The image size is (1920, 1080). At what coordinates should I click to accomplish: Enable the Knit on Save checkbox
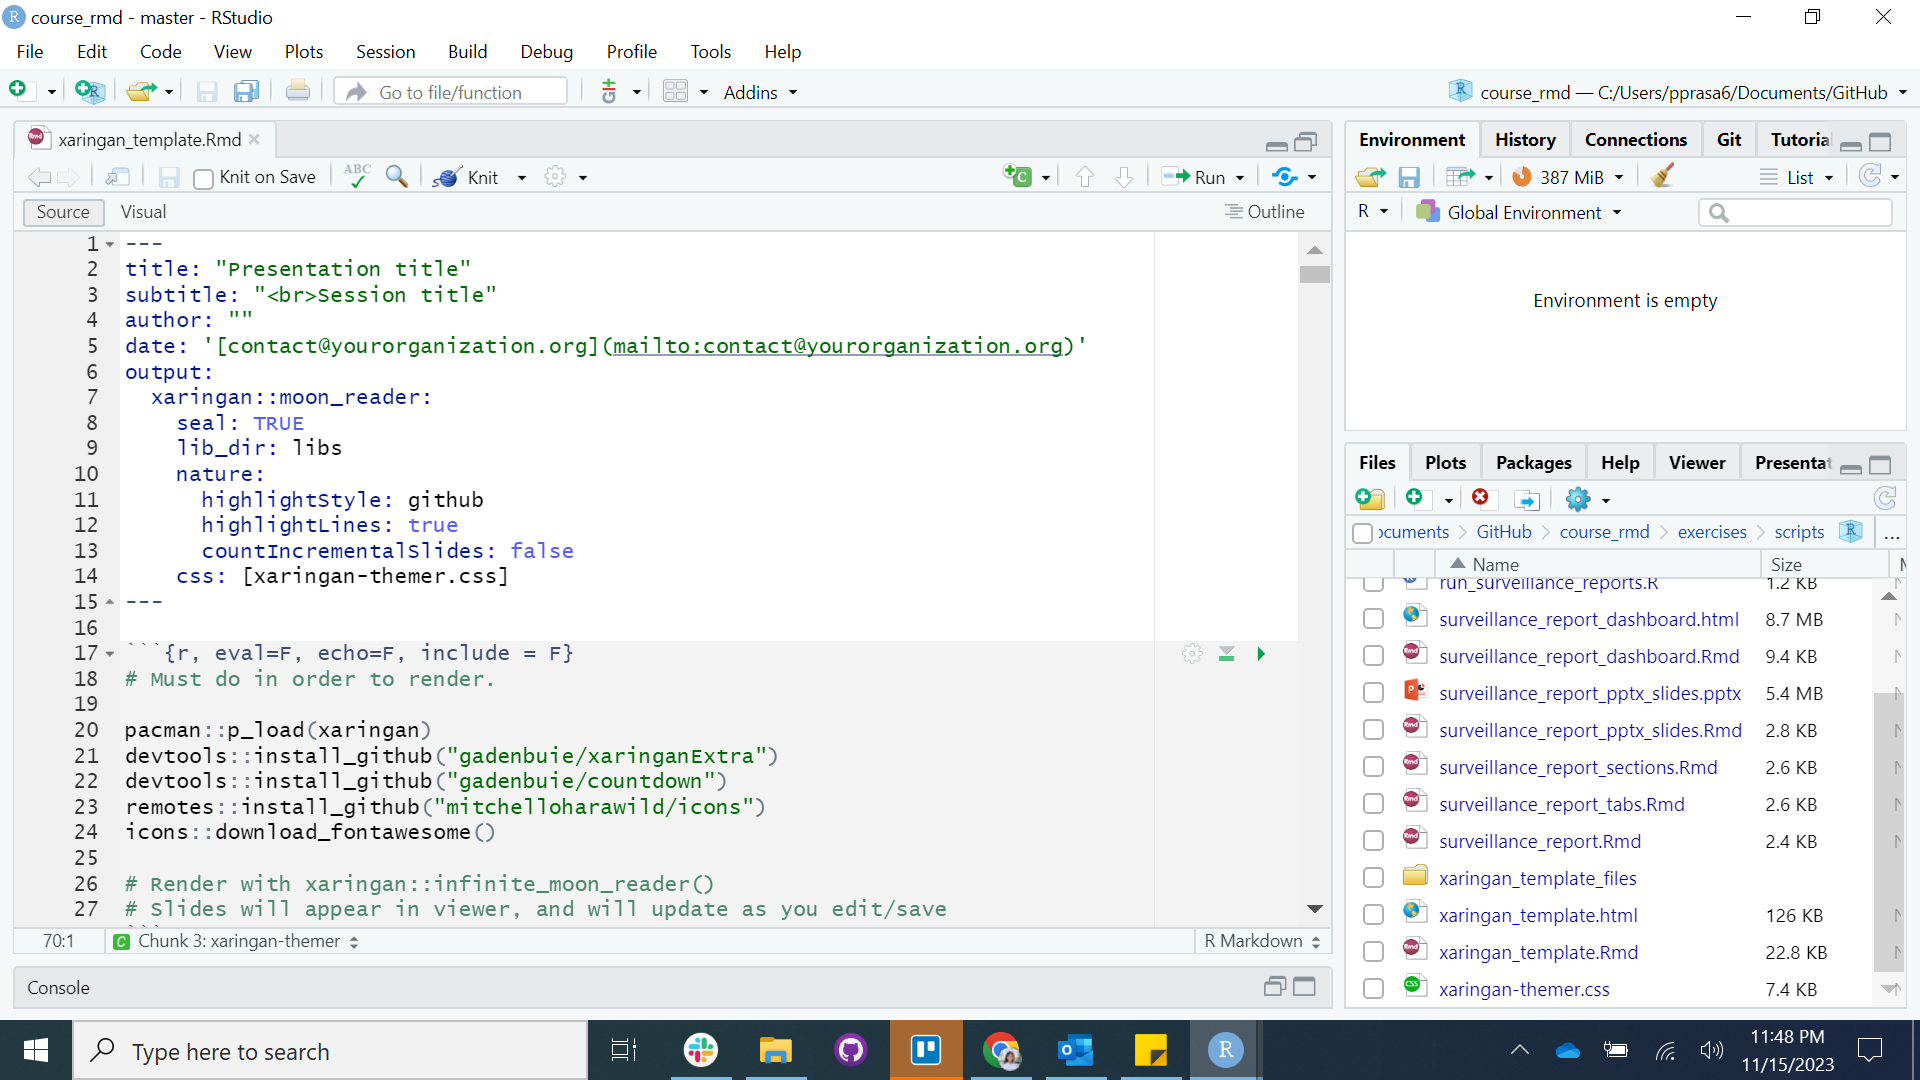pos(203,178)
